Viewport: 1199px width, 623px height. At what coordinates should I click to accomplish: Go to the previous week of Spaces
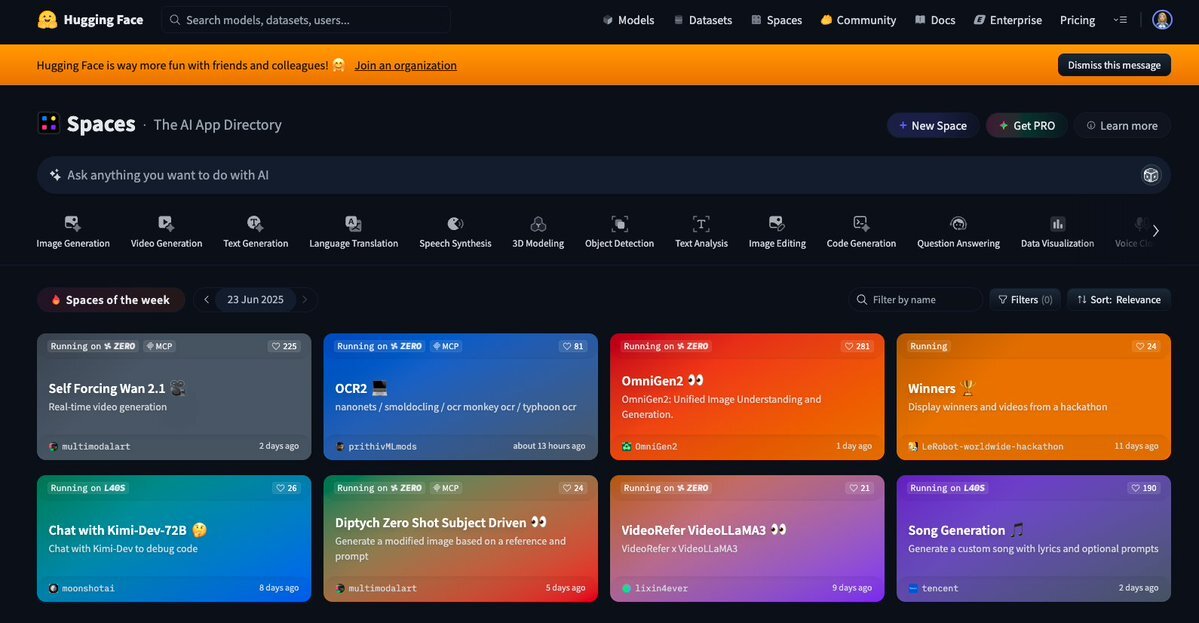pyautogui.click(x=206, y=300)
